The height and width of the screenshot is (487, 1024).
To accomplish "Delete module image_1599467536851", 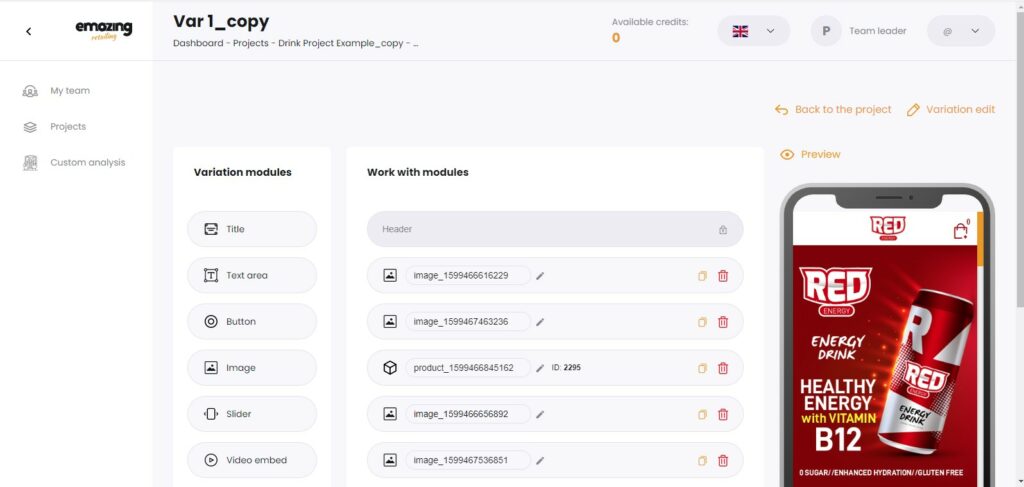I will tap(723, 461).
